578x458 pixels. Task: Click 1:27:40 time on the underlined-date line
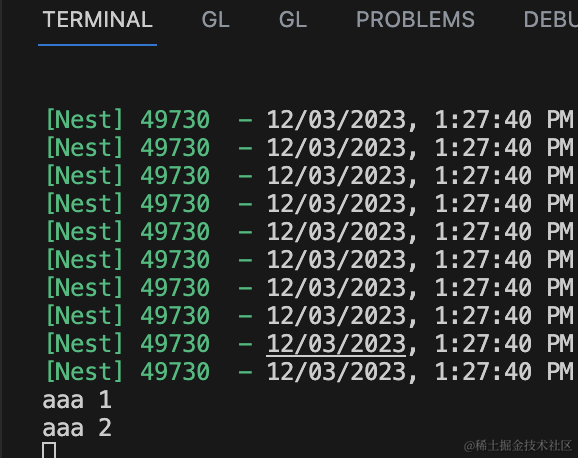pos(483,344)
